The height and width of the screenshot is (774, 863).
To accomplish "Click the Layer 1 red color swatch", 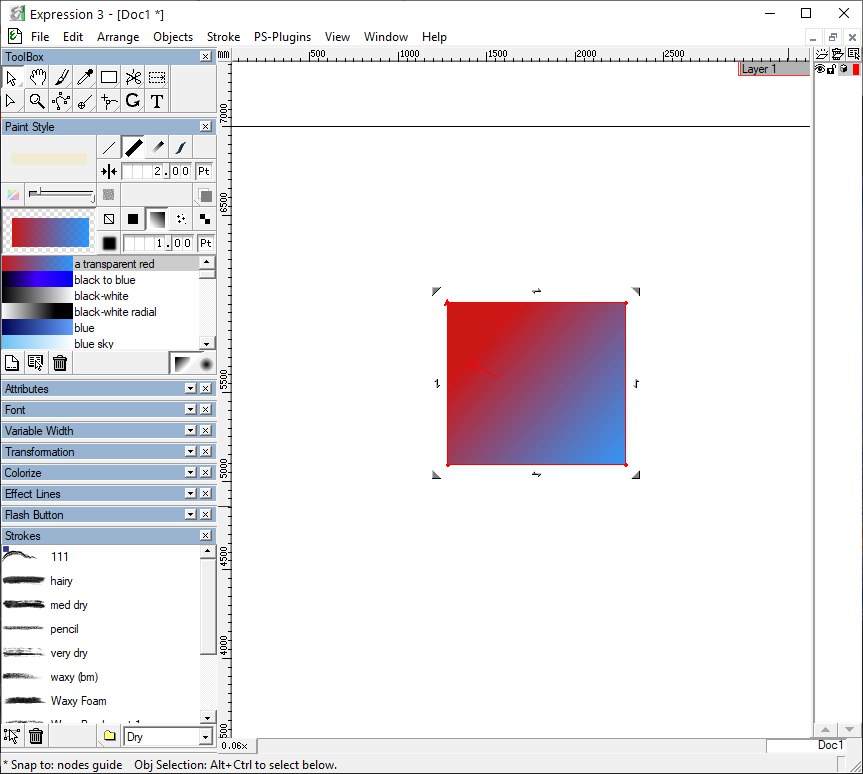I will click(x=856, y=69).
